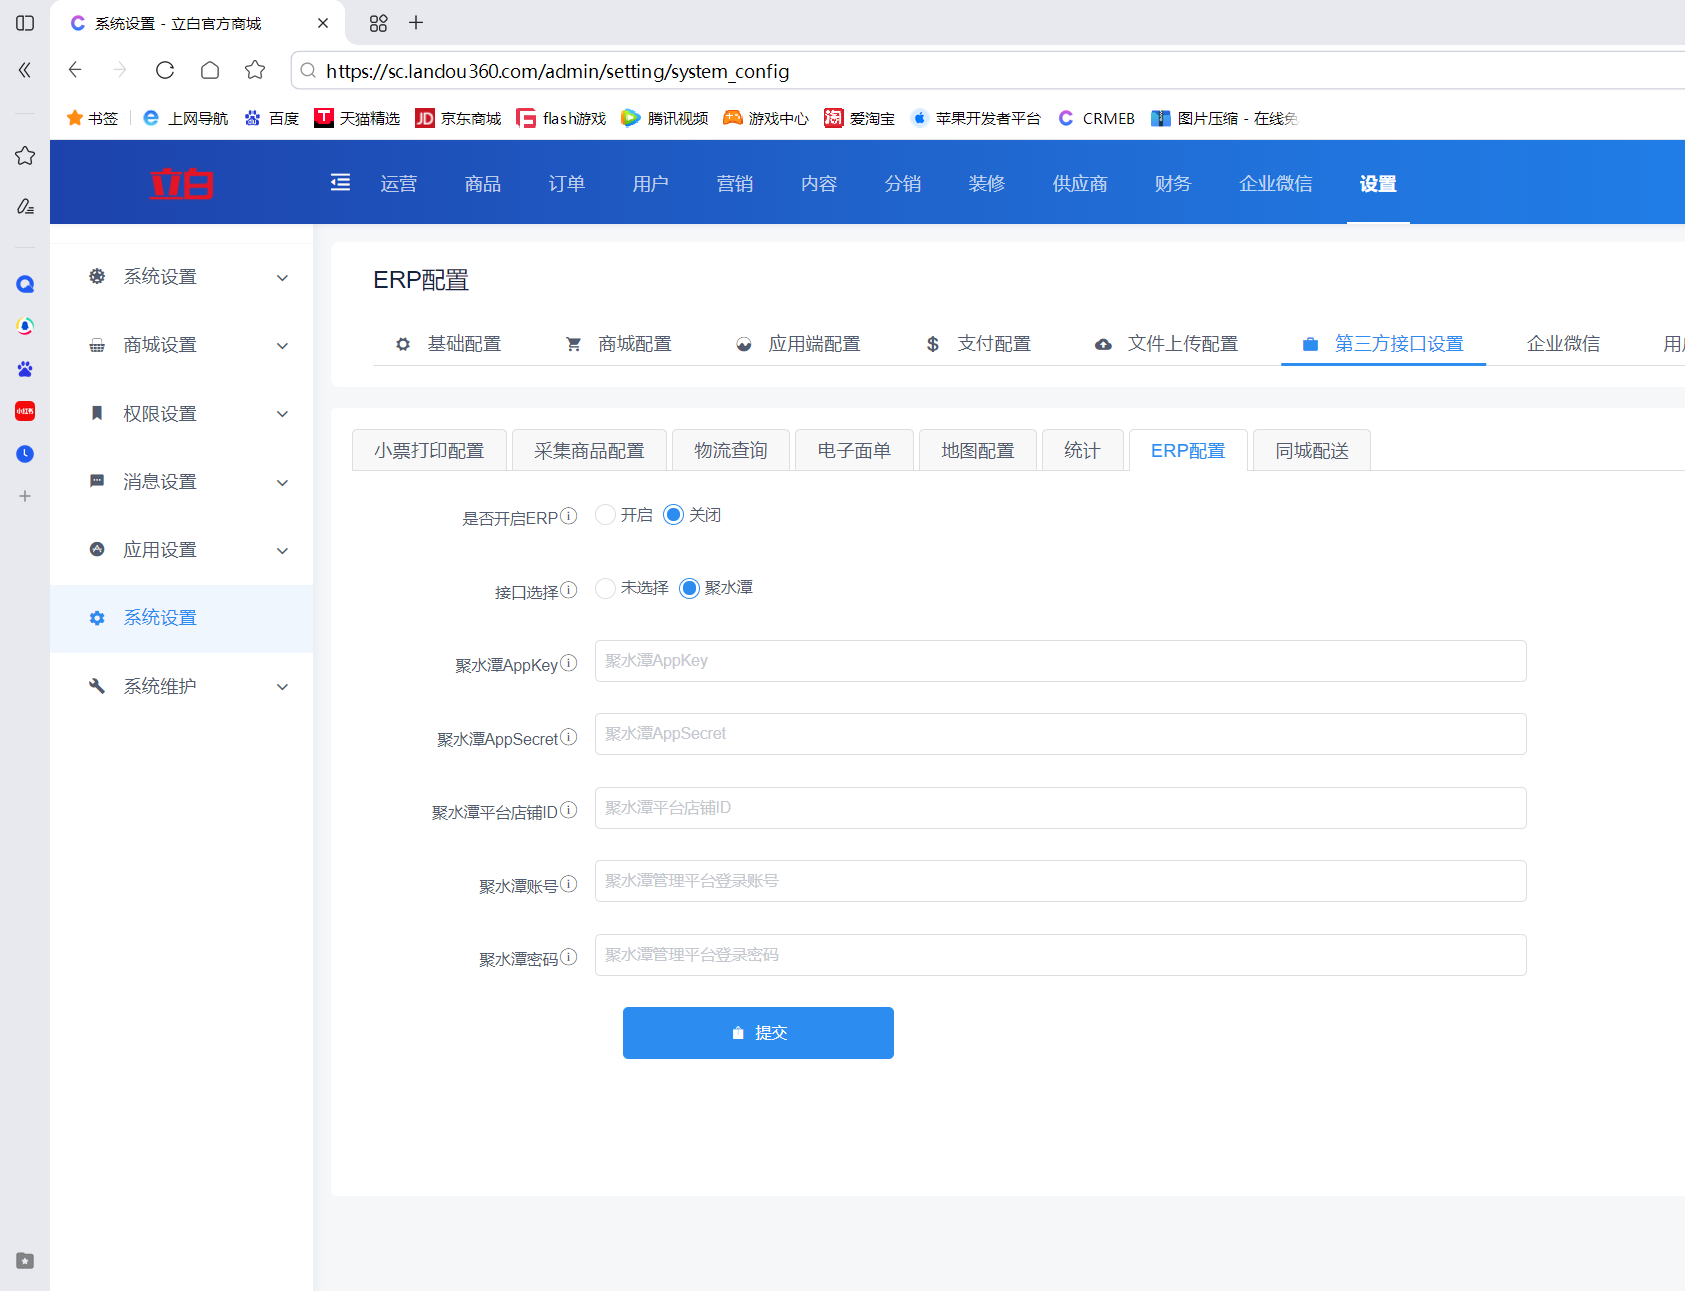Toggle the browser sidebar panel icon
This screenshot has height=1291, width=1685.
pos(25,23)
